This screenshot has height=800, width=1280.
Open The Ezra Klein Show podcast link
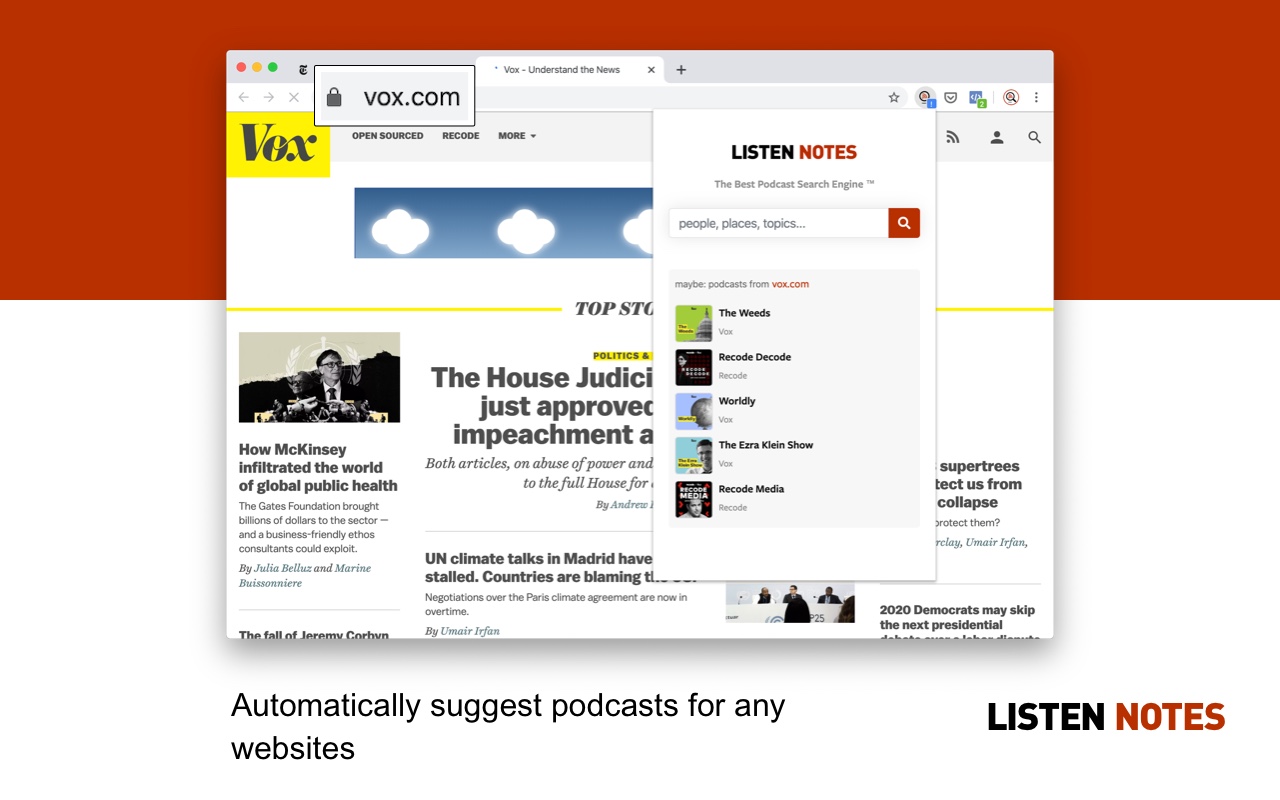766,445
